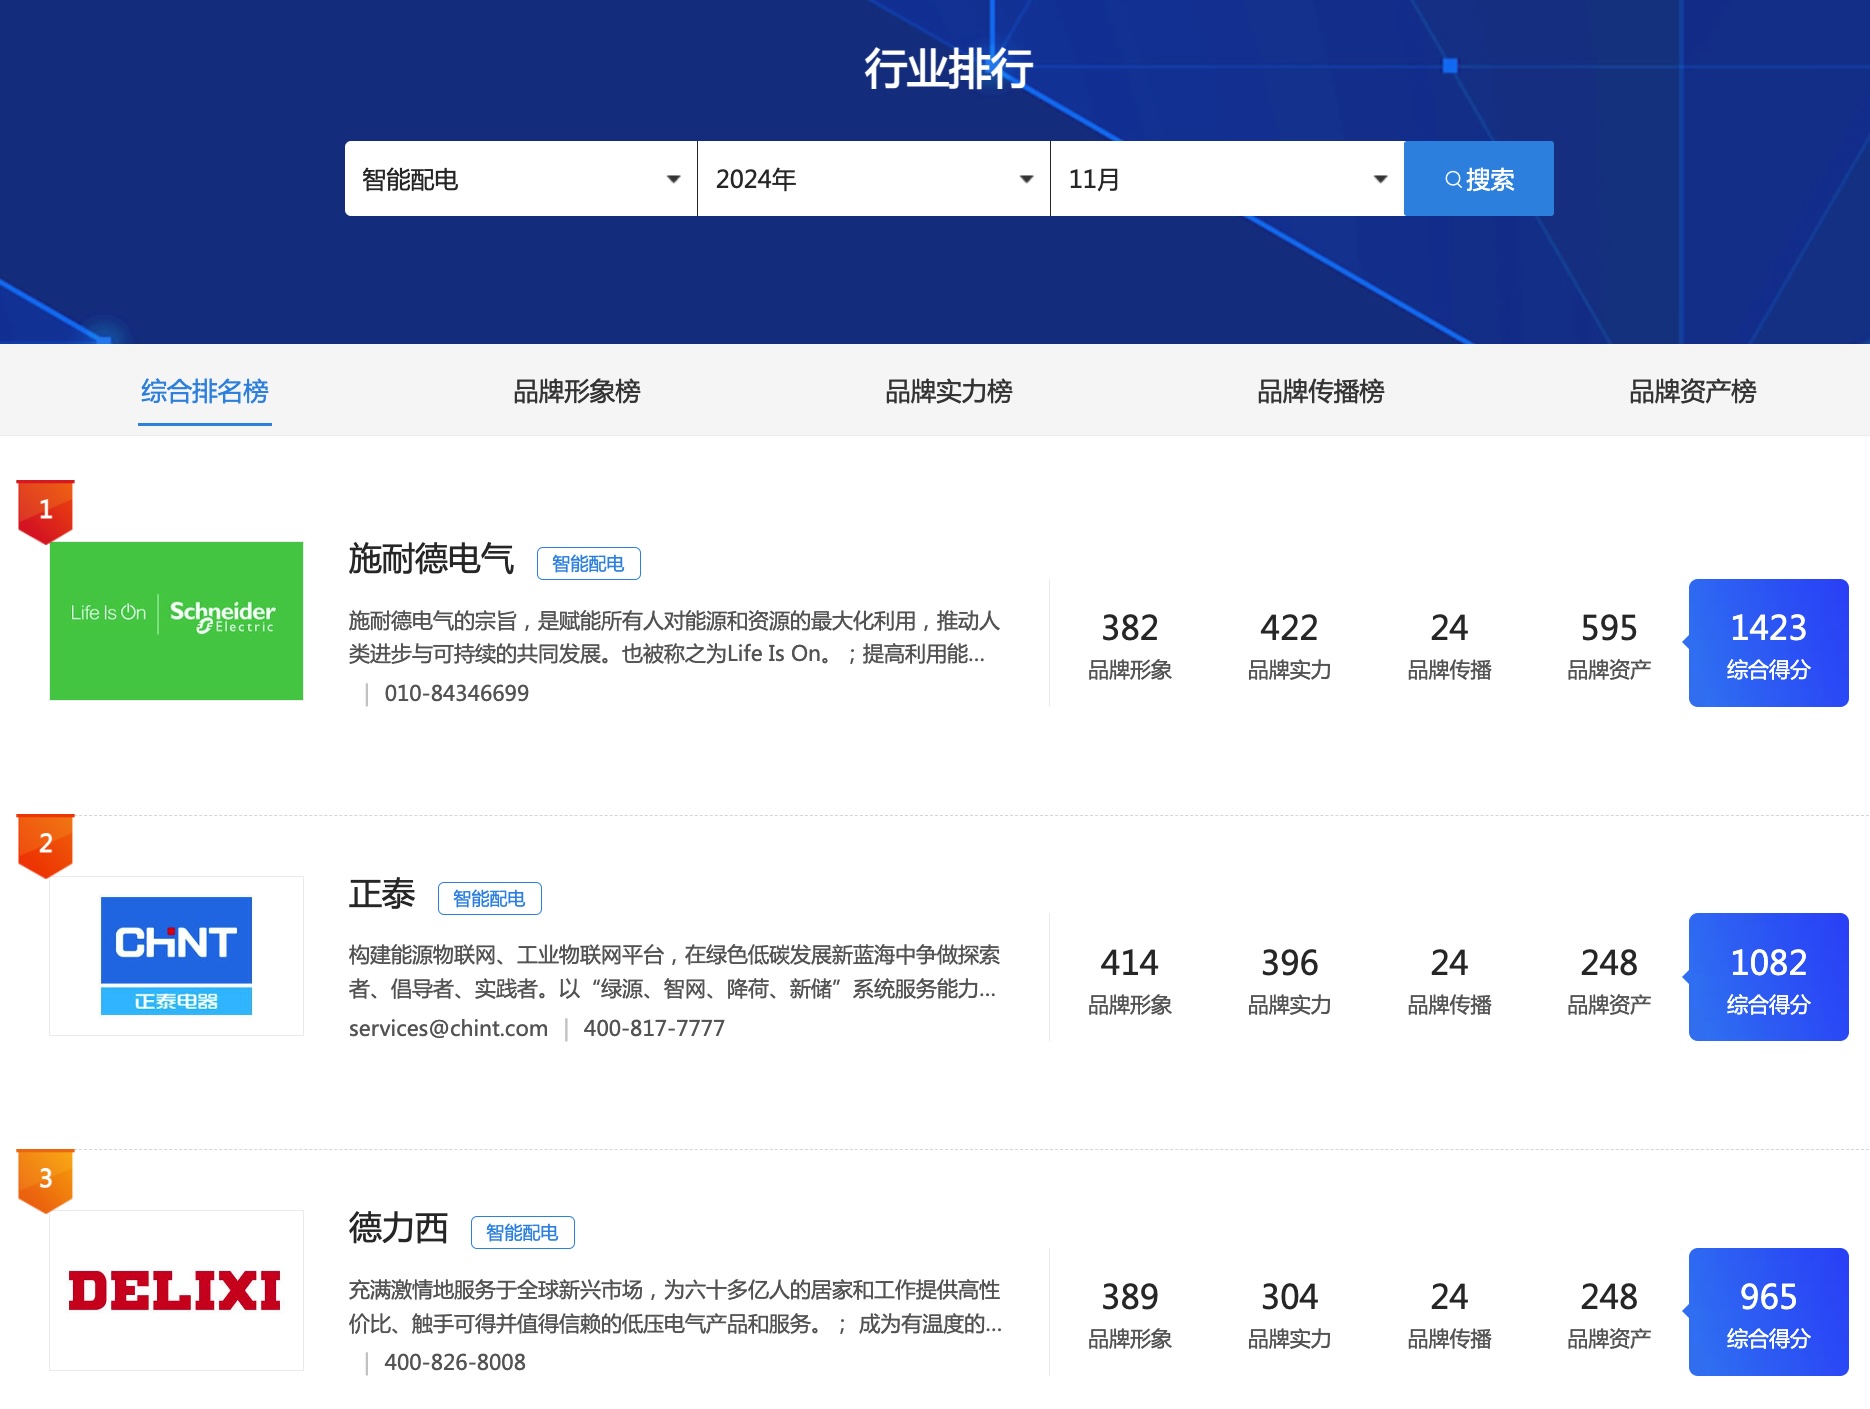Open the 2024年 year dropdown

click(x=873, y=179)
